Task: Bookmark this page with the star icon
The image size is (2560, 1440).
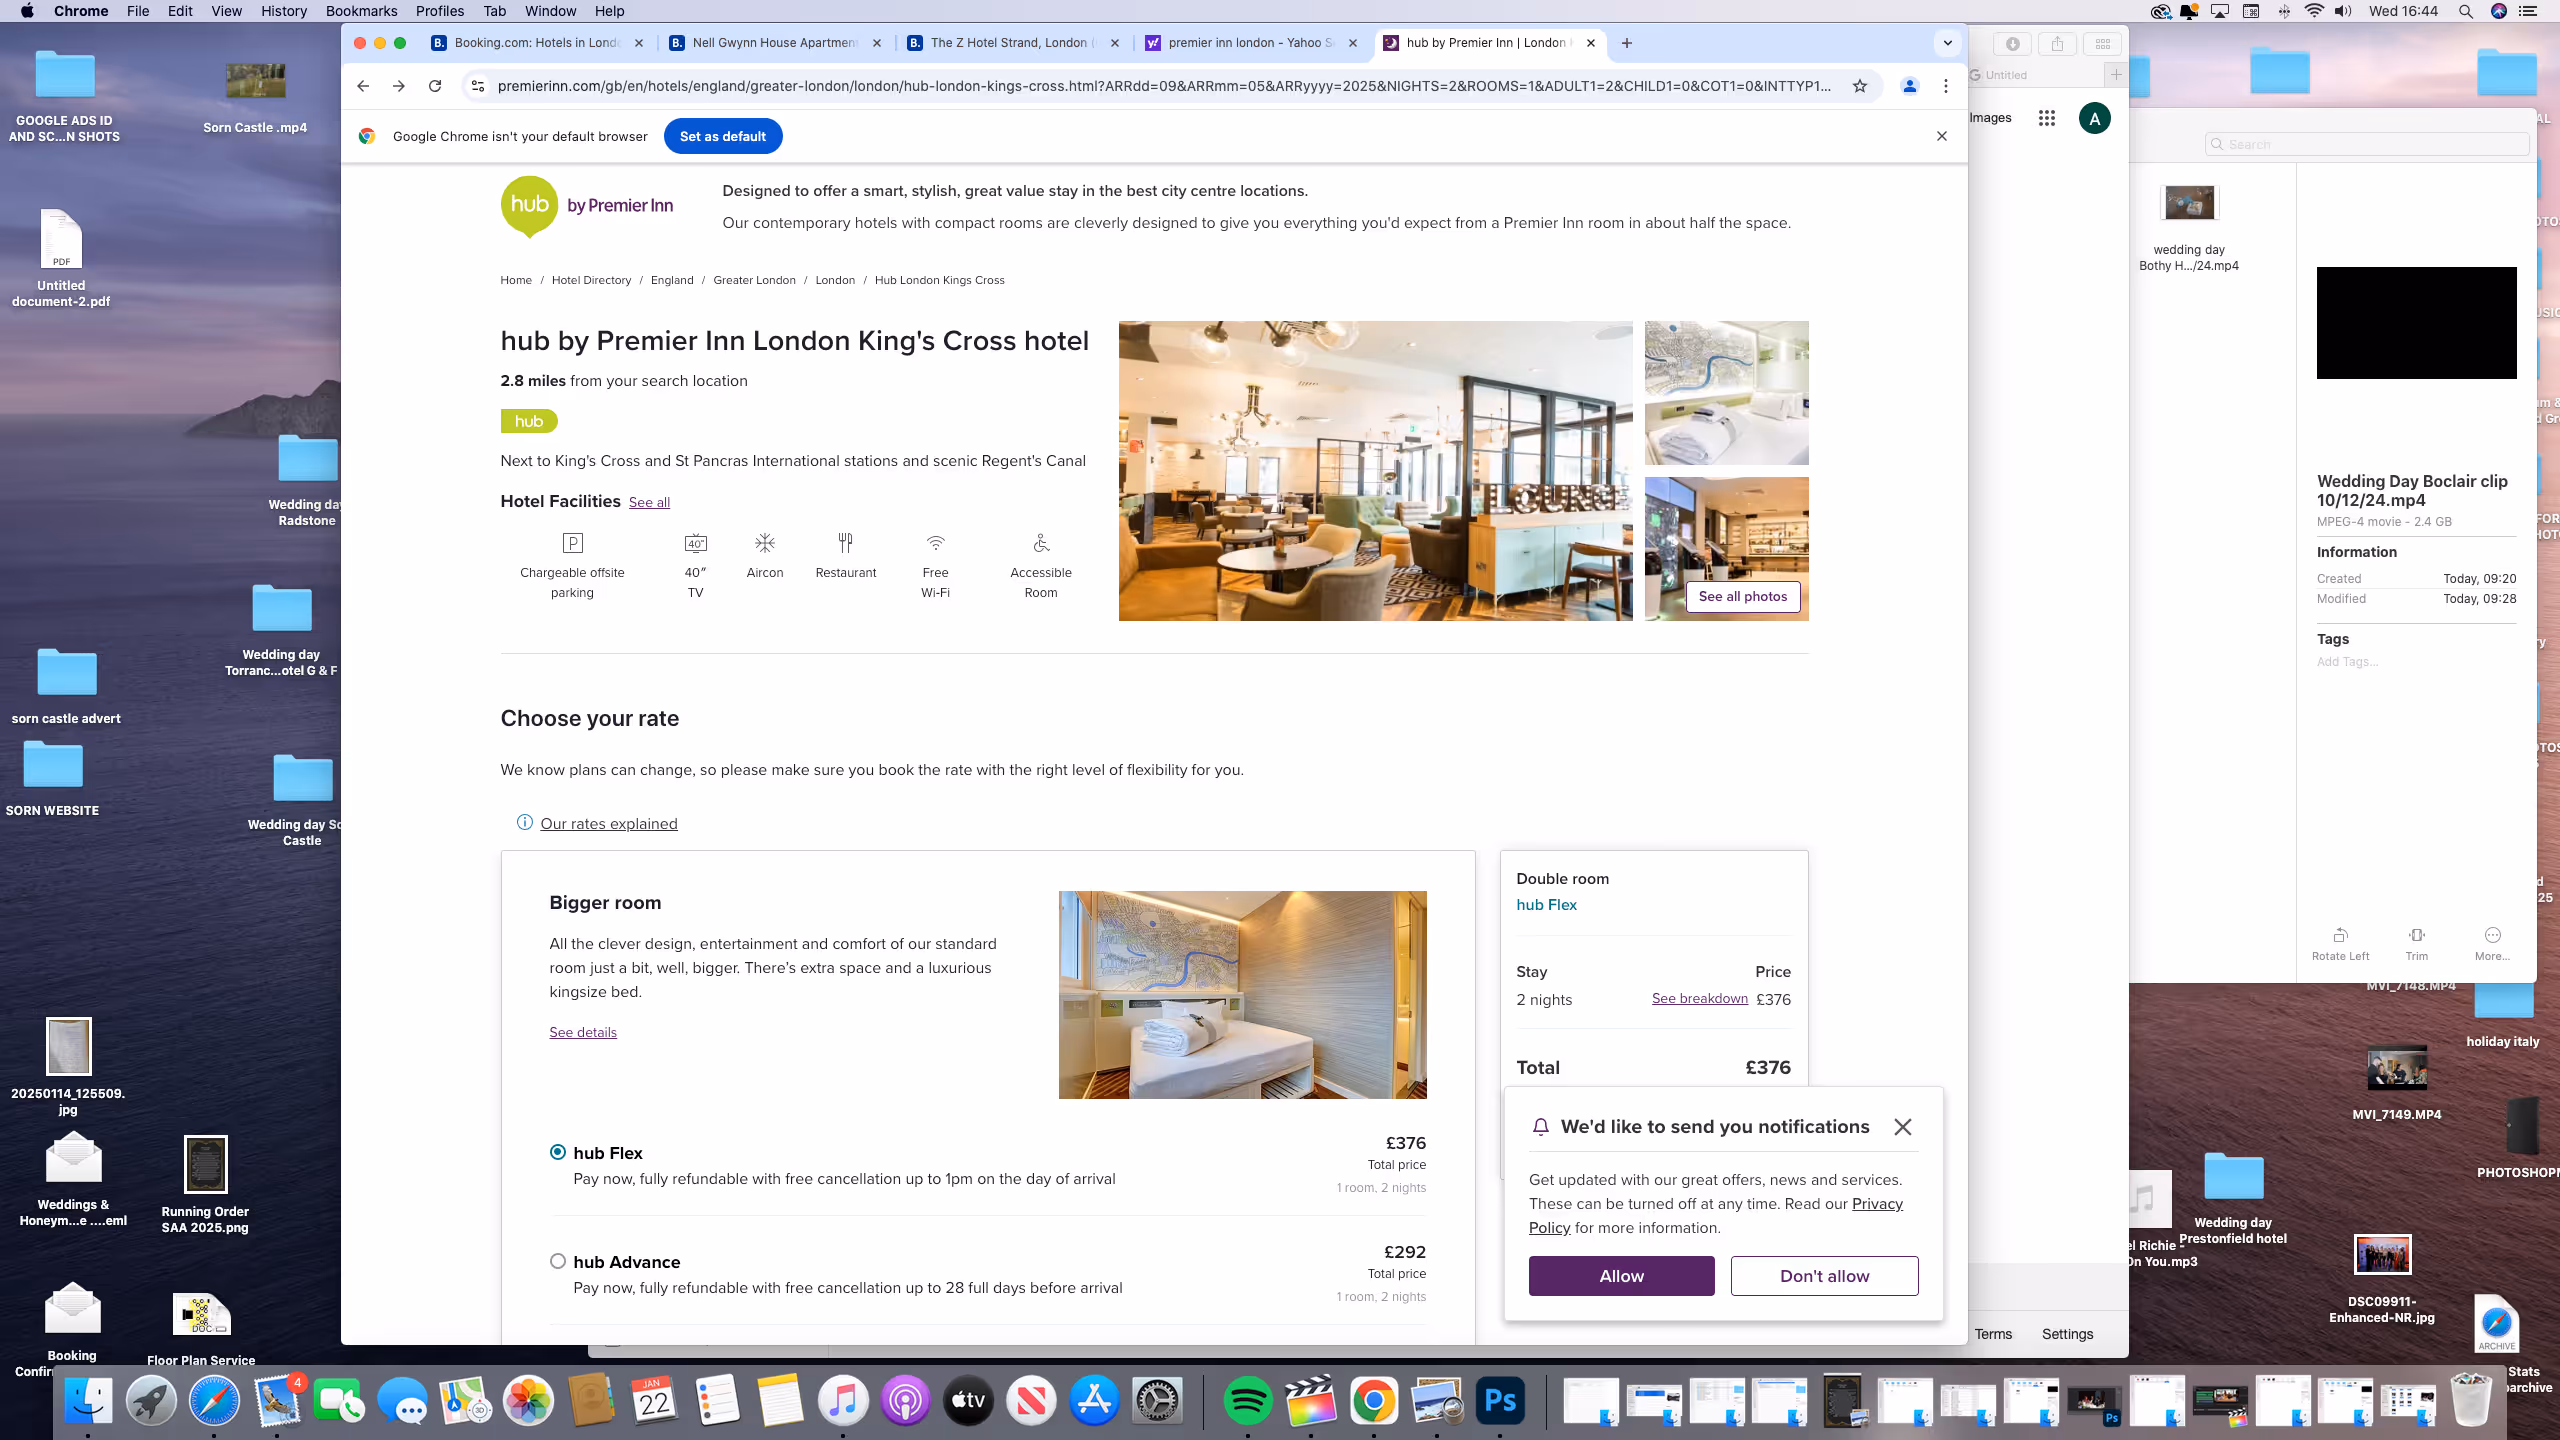Action: (x=1859, y=86)
